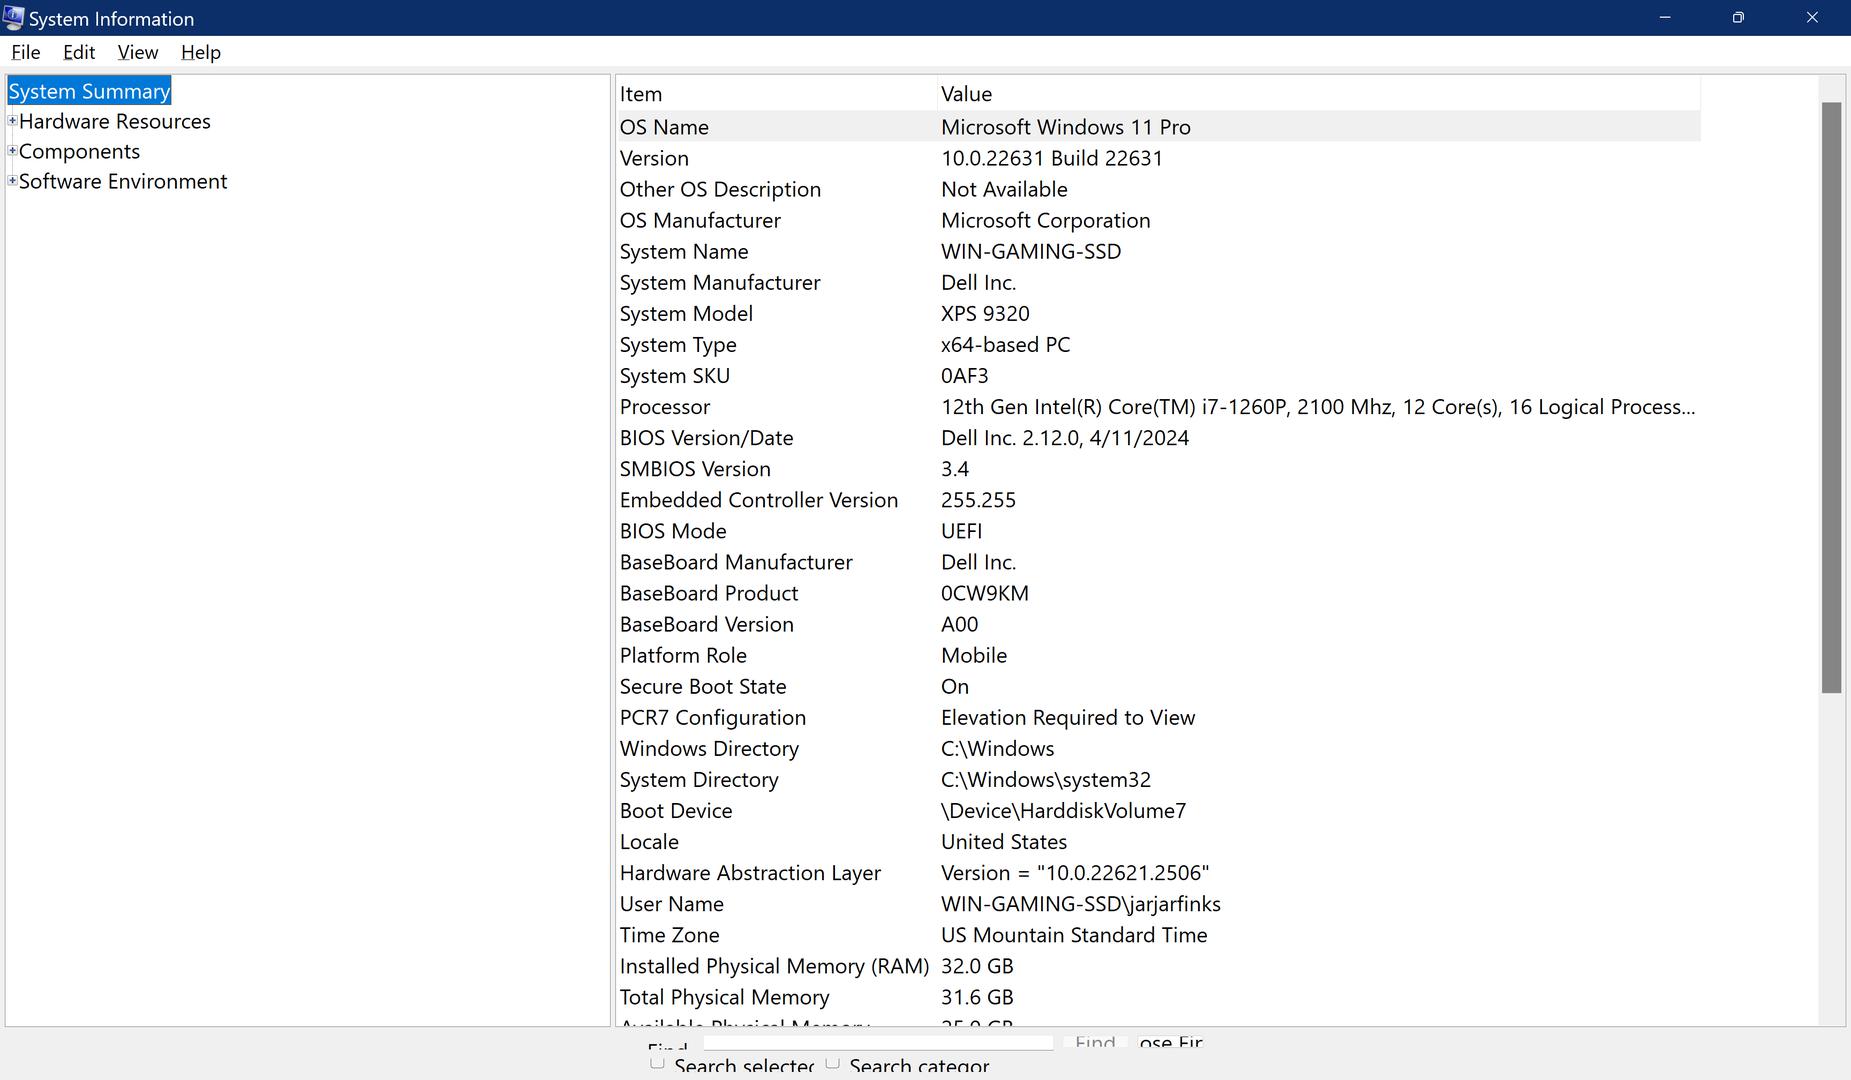The height and width of the screenshot is (1080, 1851).
Task: Tick the Search category names checkbox
Action: (x=832, y=1063)
